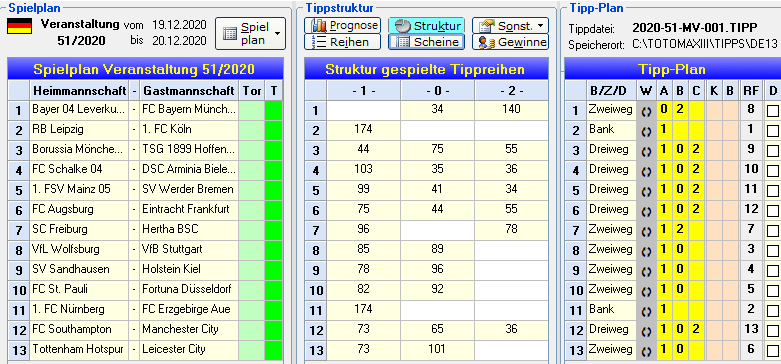Screen dimensions: 781x364
Task: Click the '- 1 -' column header in Struktur
Action: click(x=364, y=91)
